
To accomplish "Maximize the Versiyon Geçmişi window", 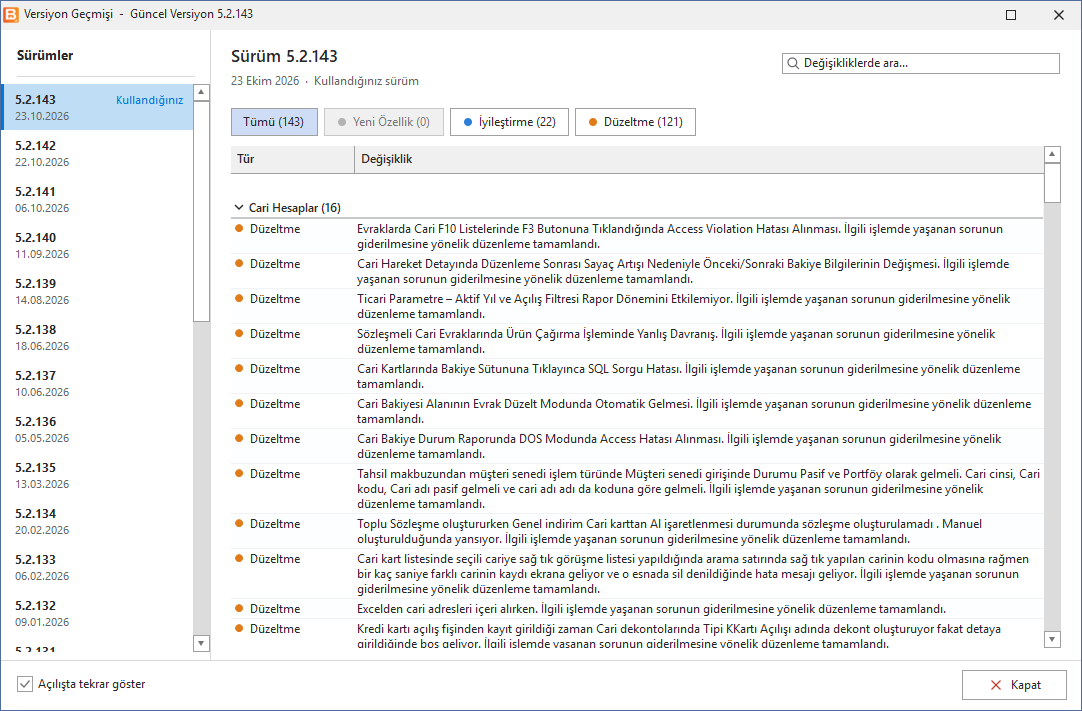I will click(x=1011, y=14).
